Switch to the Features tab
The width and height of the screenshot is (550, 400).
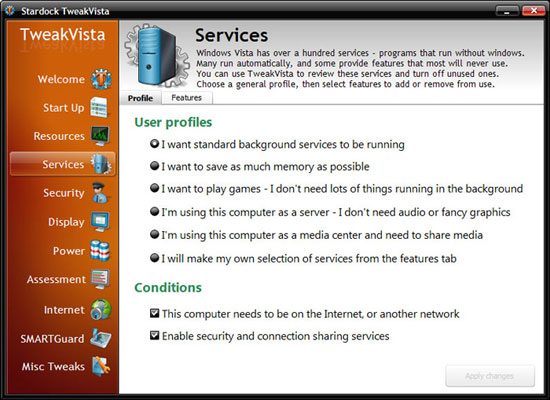pos(187,98)
